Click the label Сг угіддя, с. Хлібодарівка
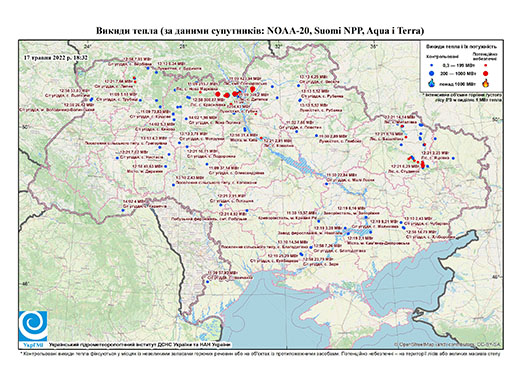Screen dimensions: 520x368 (x=431, y=237)
